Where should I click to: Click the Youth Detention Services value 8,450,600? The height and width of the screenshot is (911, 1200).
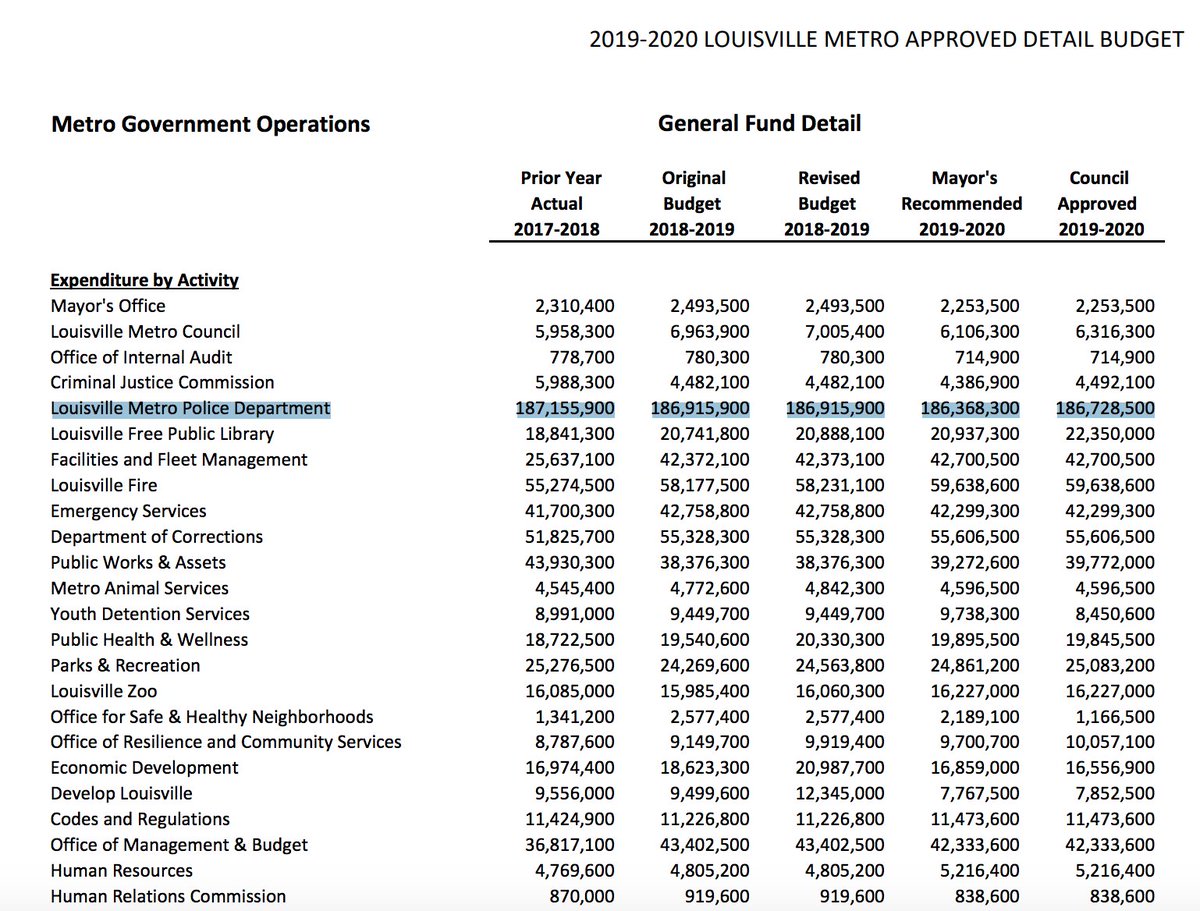[x=1113, y=614]
